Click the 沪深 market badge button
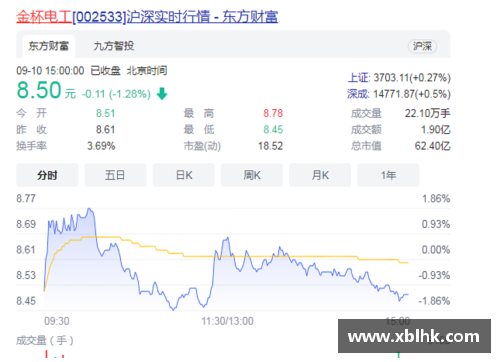Viewport: 500px width, 362px height. pos(422,46)
